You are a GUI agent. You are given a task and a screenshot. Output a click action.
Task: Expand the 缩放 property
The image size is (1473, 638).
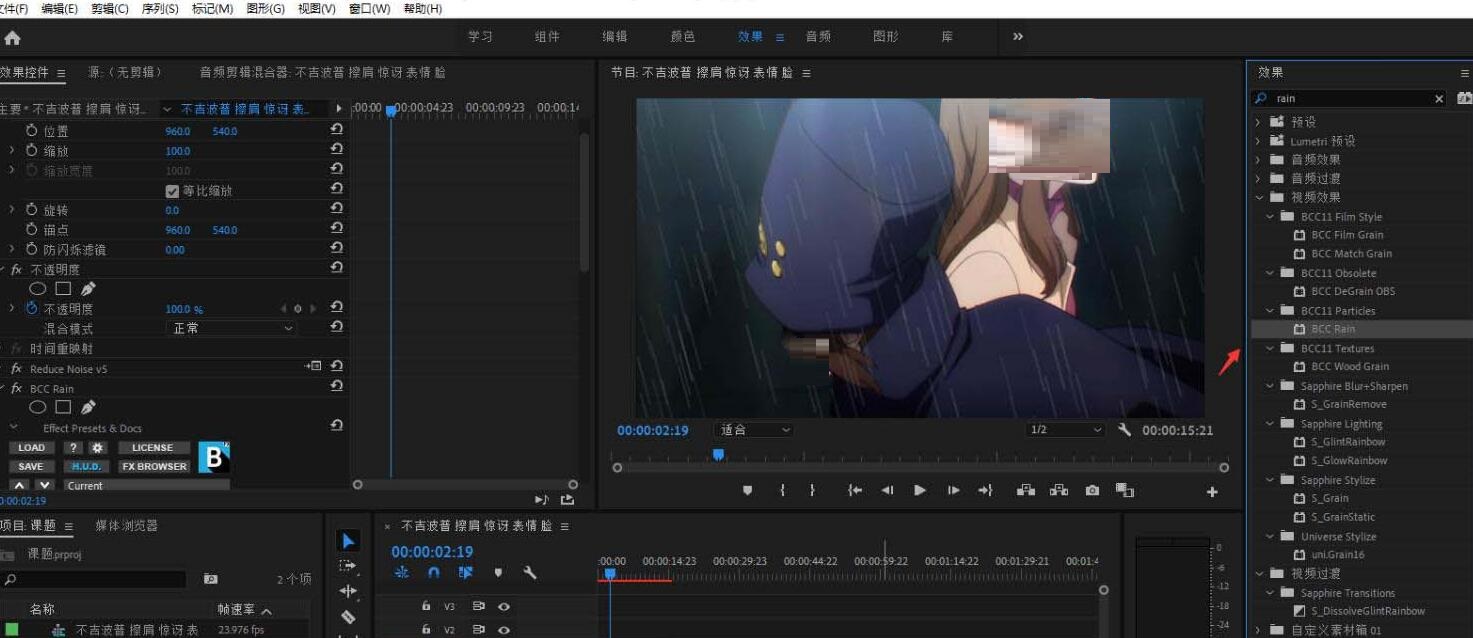pyautogui.click(x=12, y=151)
